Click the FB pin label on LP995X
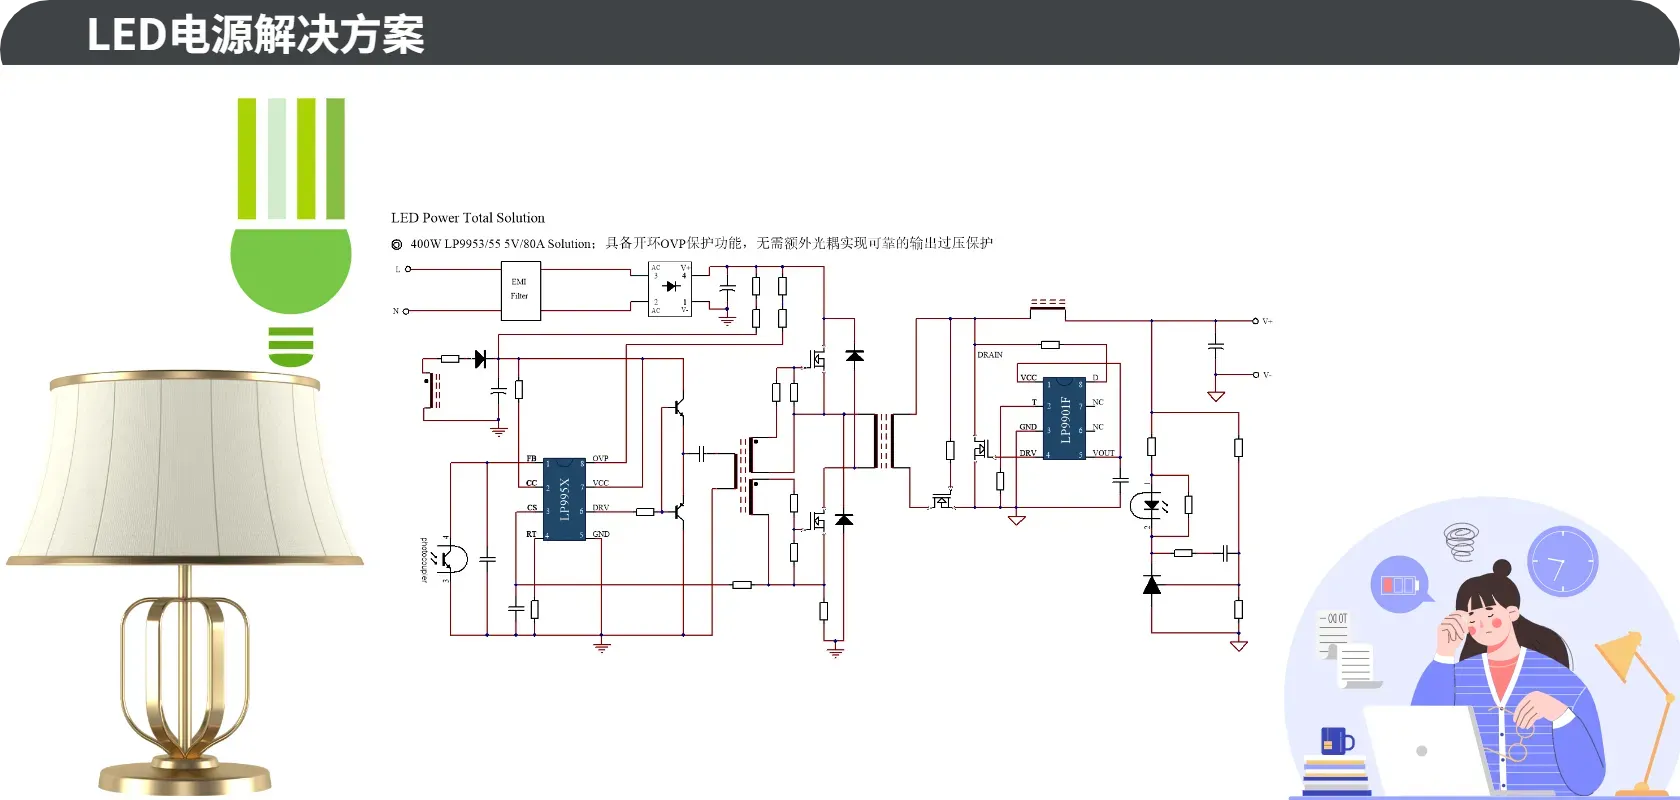Image resolution: width=1680 pixels, height=800 pixels. coord(531,458)
